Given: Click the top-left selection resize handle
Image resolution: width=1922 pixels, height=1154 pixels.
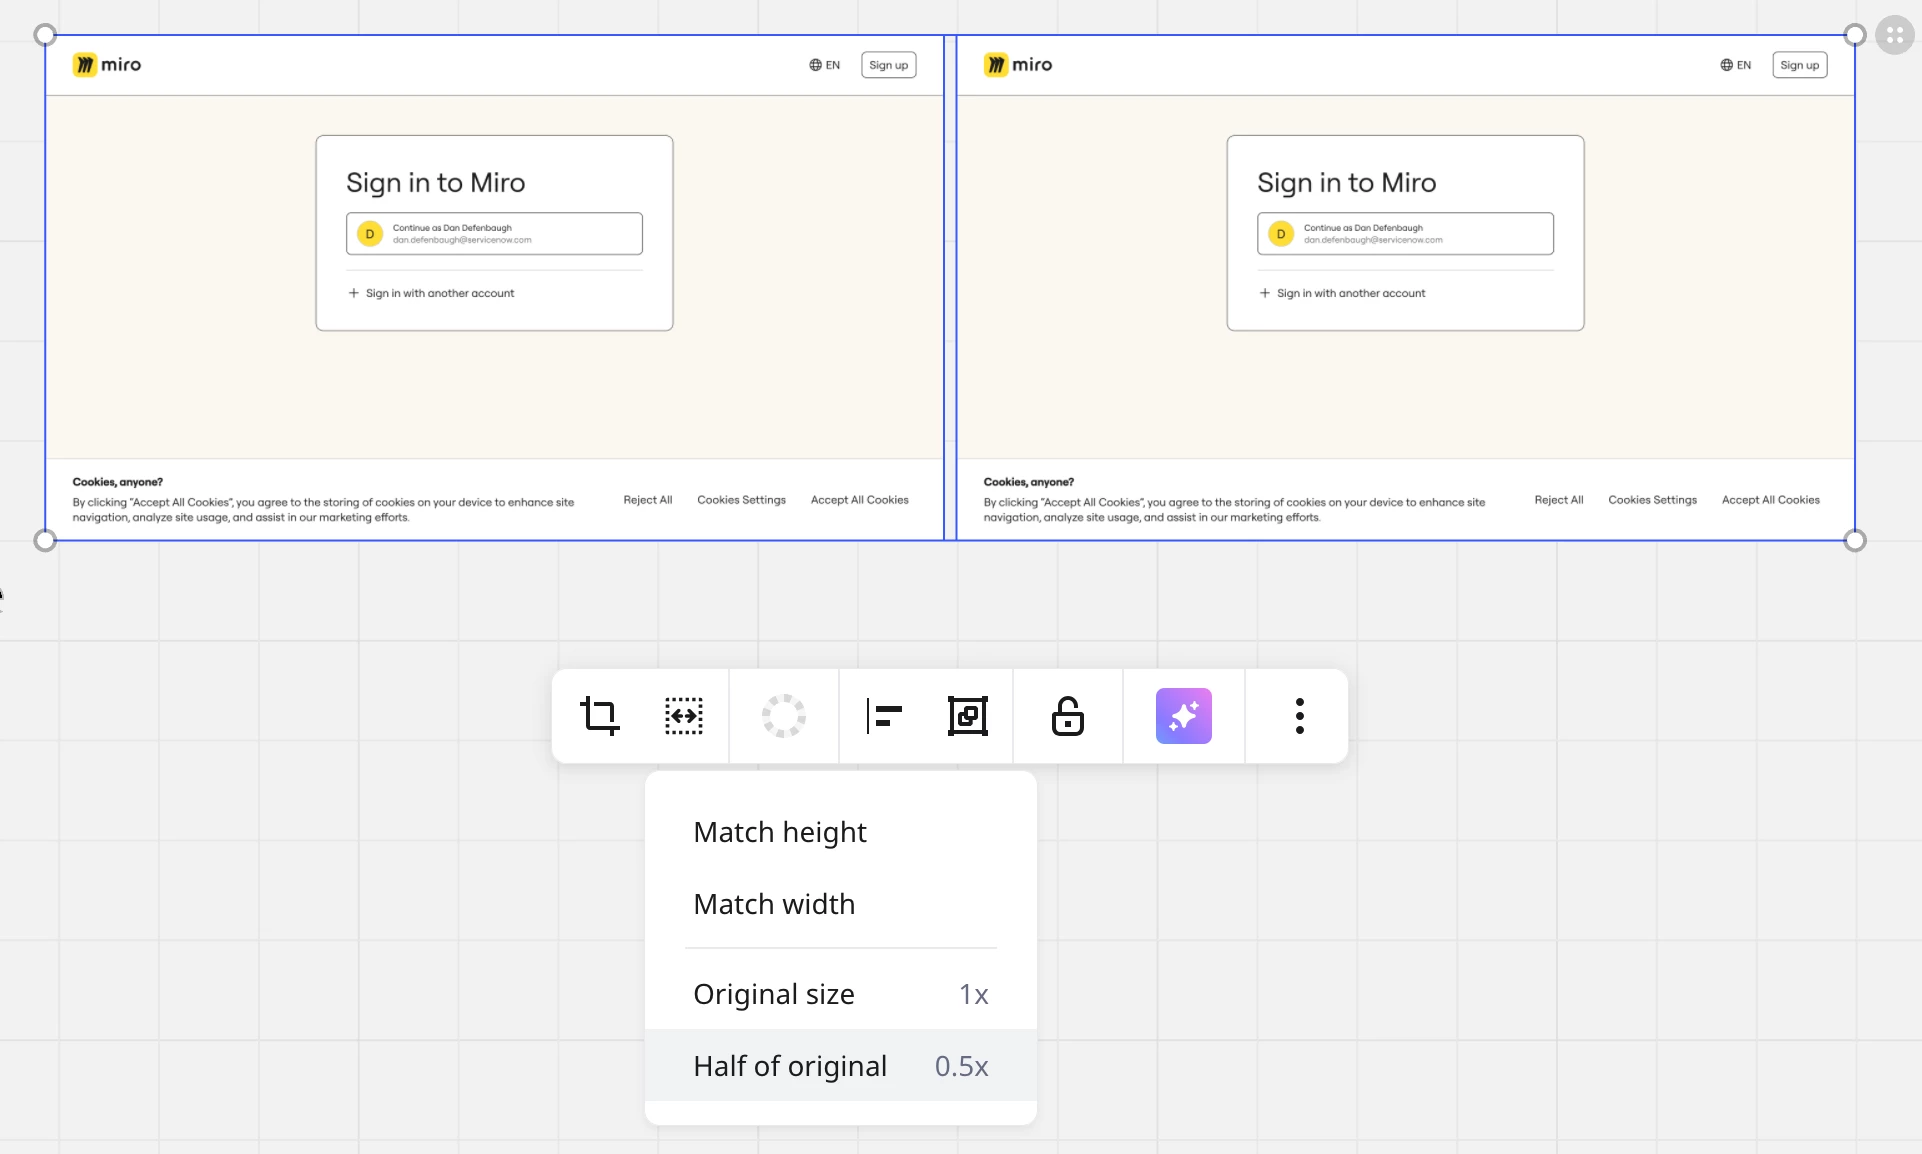Looking at the screenshot, I should click(x=45, y=35).
